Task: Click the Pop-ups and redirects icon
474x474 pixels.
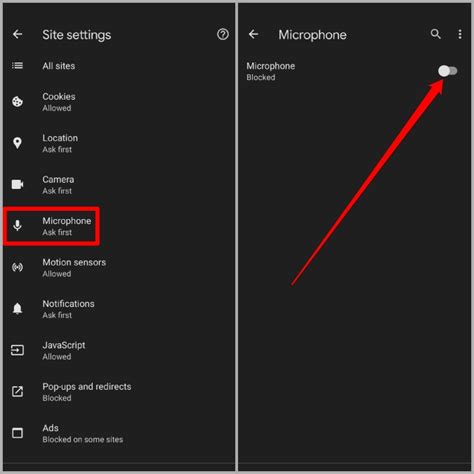Action: click(x=17, y=391)
